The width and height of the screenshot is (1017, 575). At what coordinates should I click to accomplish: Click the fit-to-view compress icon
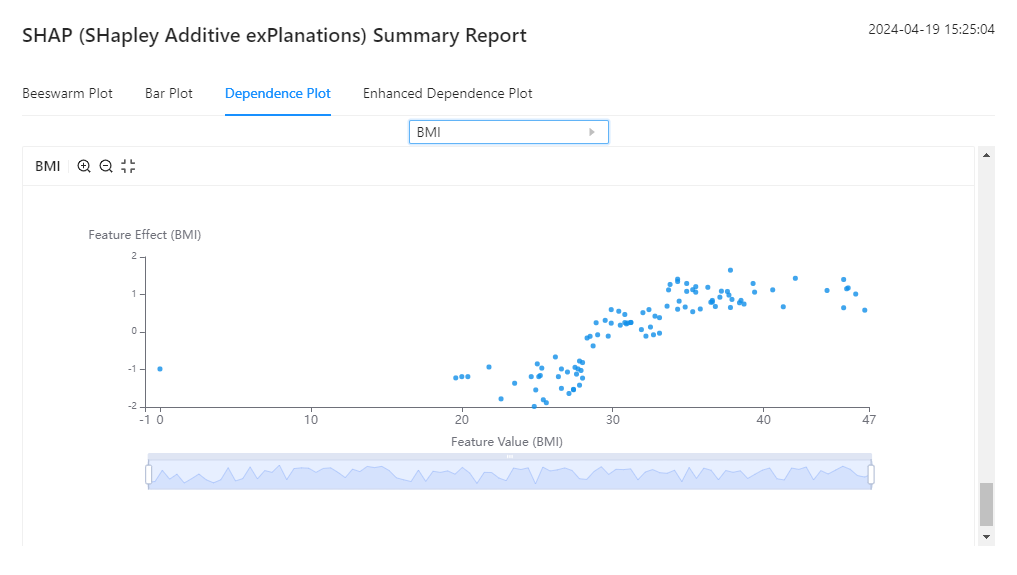pyautogui.click(x=128, y=166)
